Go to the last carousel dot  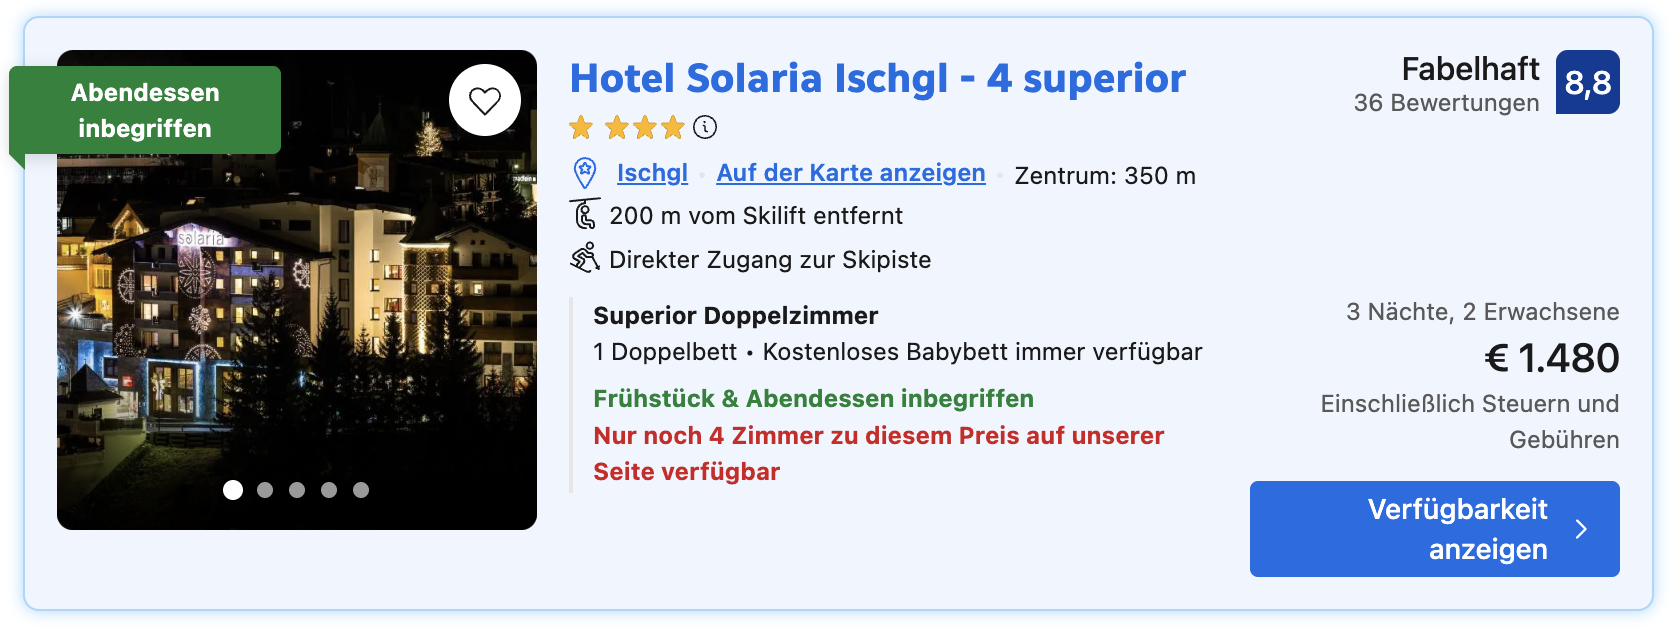361,490
